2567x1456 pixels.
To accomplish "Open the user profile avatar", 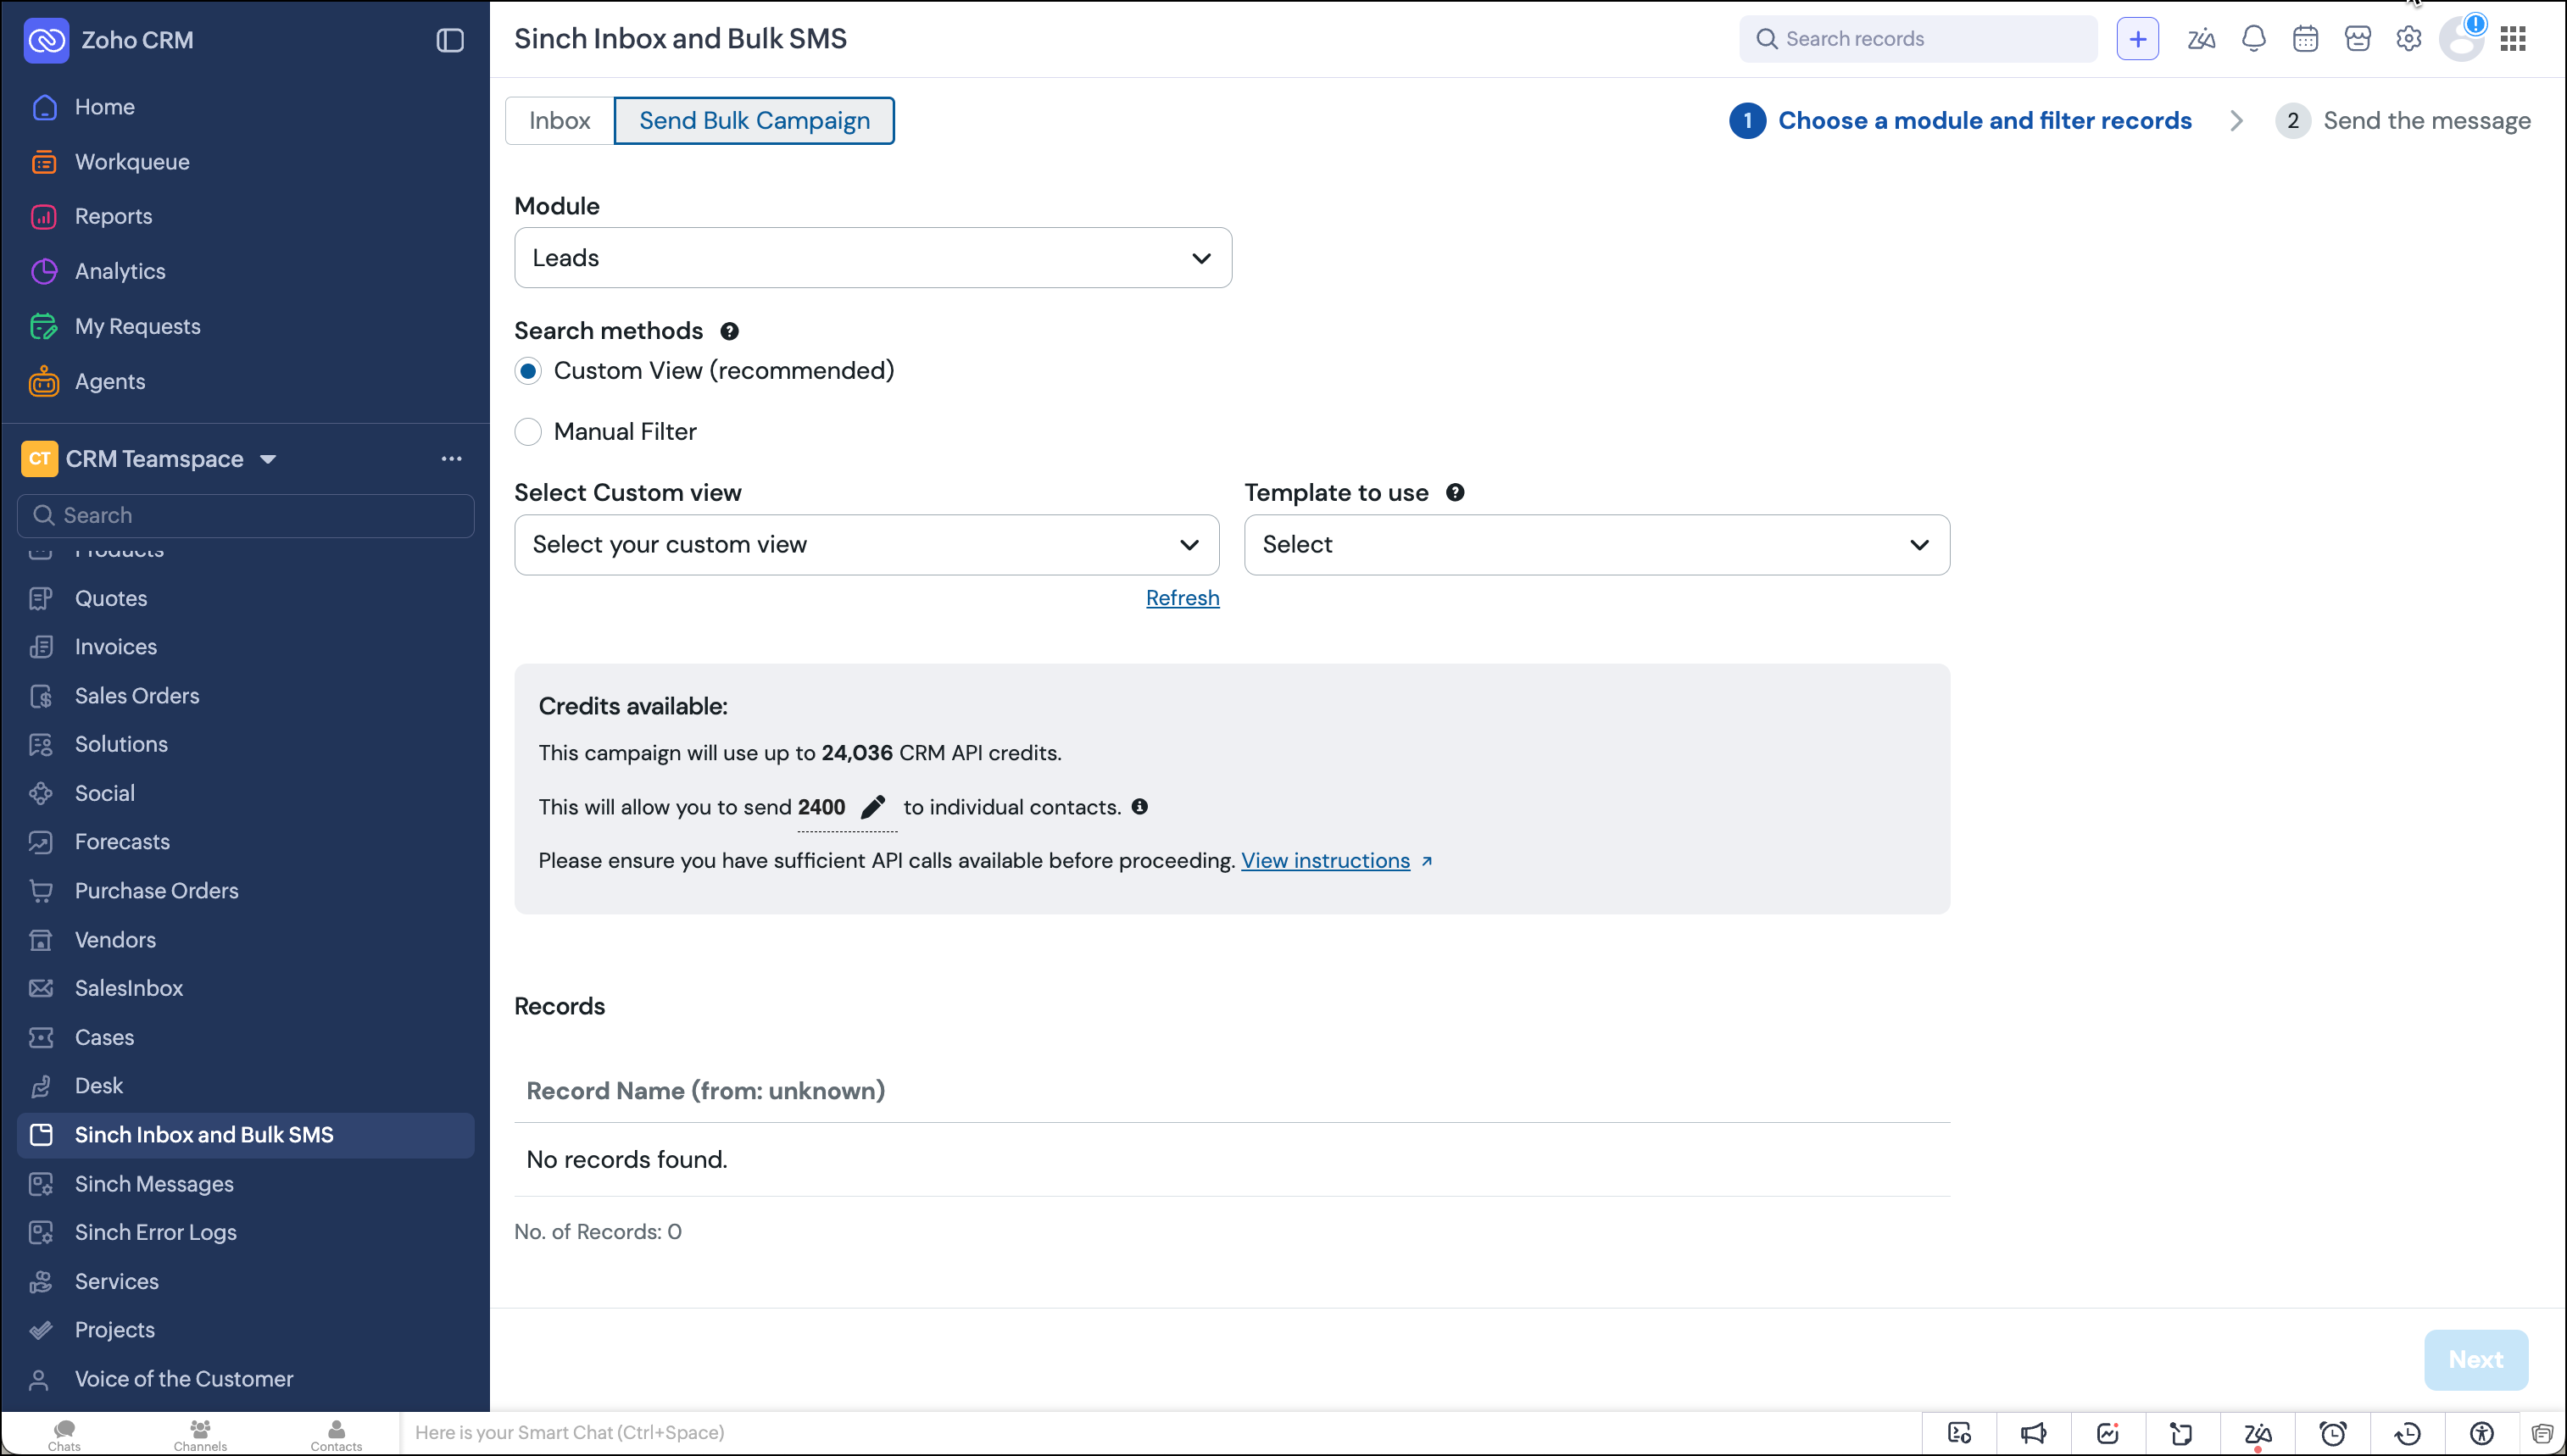I will pos(2461,39).
